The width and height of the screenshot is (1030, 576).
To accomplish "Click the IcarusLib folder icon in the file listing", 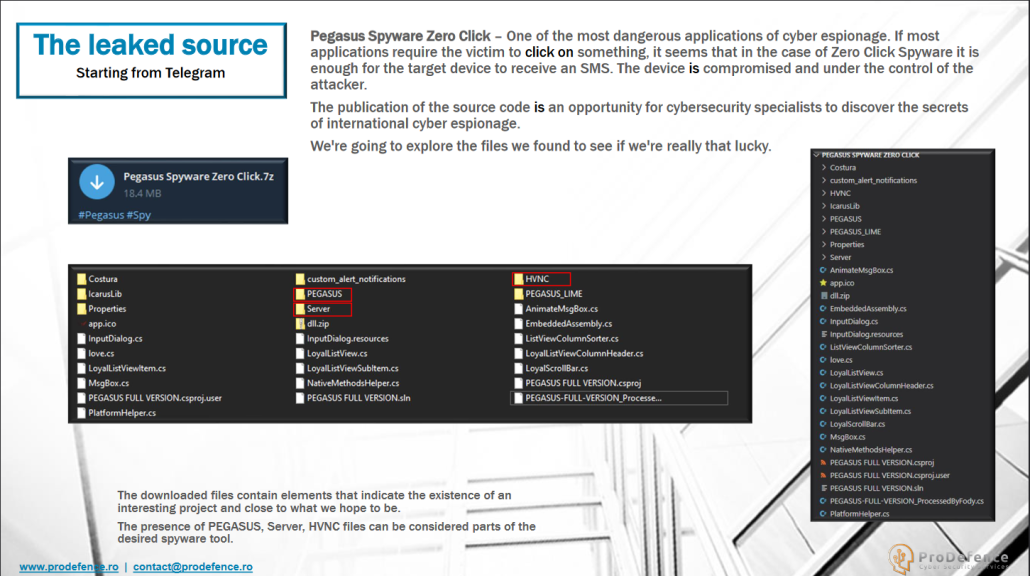I will click(x=81, y=294).
